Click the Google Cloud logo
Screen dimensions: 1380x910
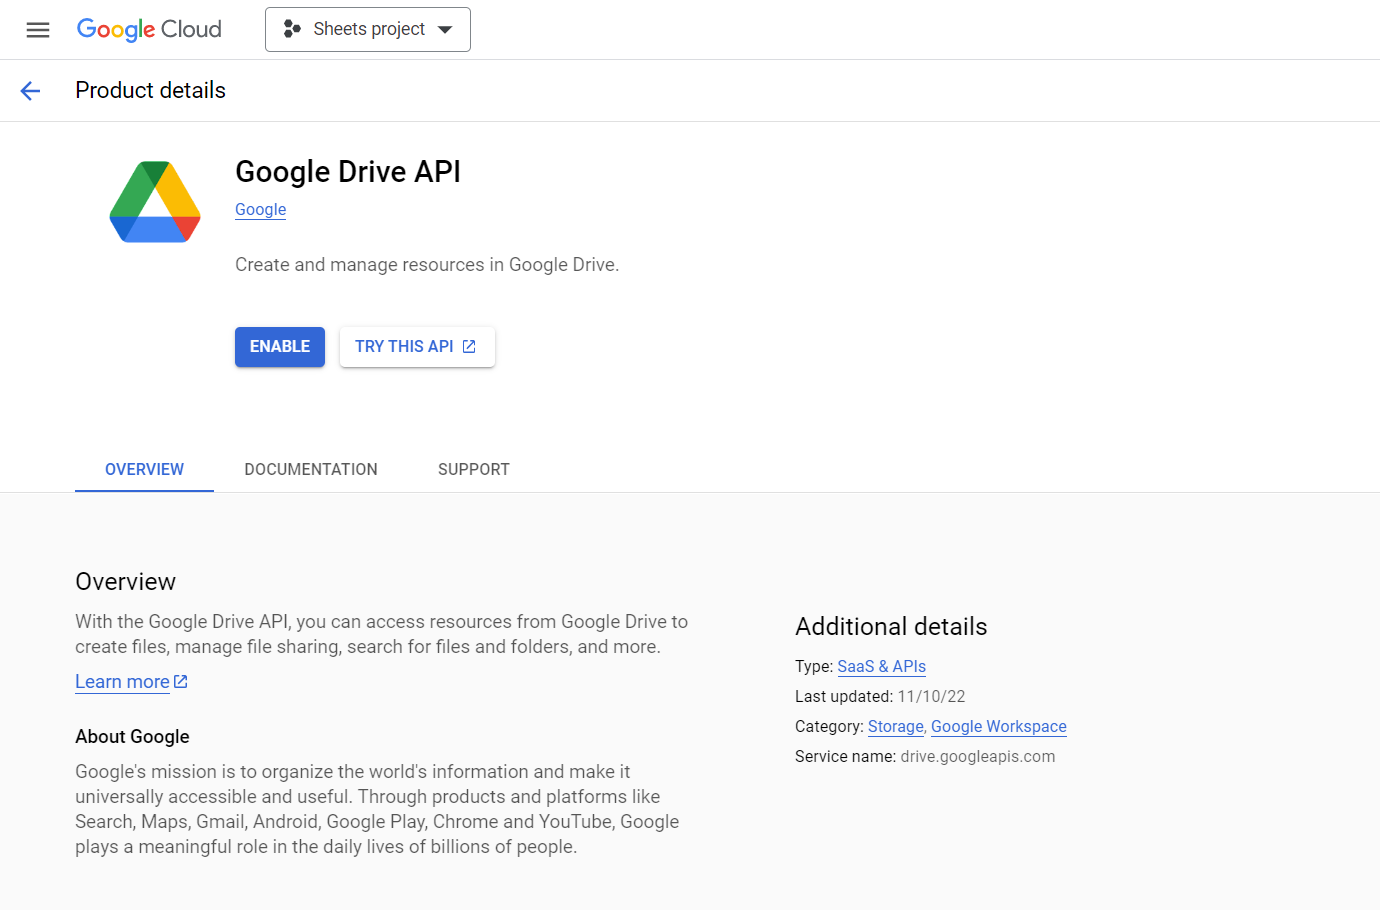[148, 29]
